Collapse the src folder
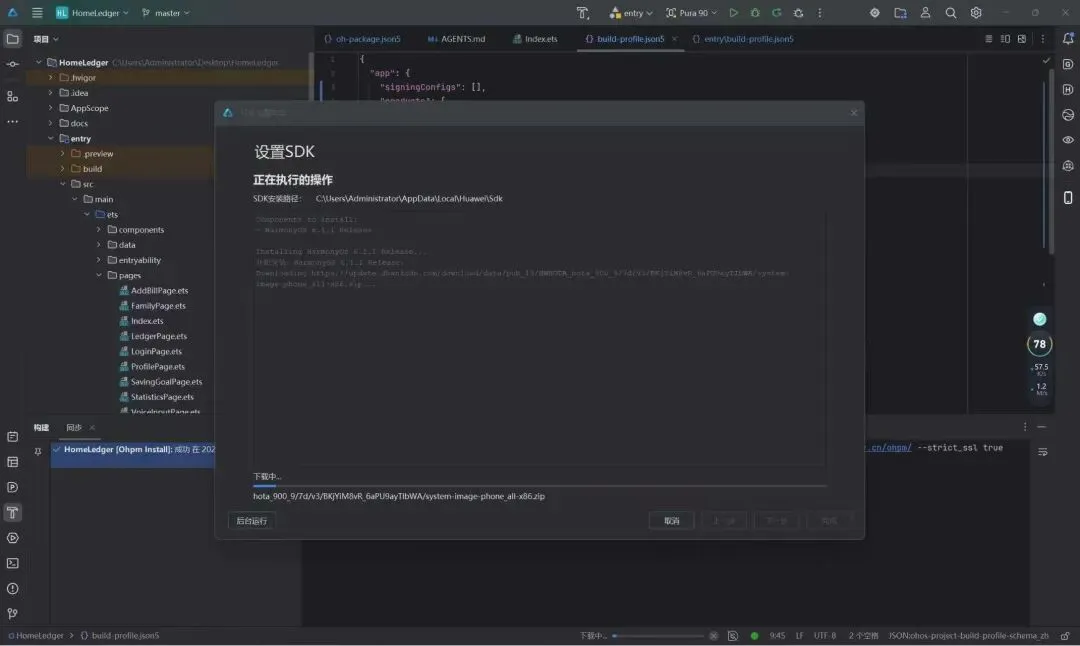This screenshot has height=646, width=1080. coord(63,184)
